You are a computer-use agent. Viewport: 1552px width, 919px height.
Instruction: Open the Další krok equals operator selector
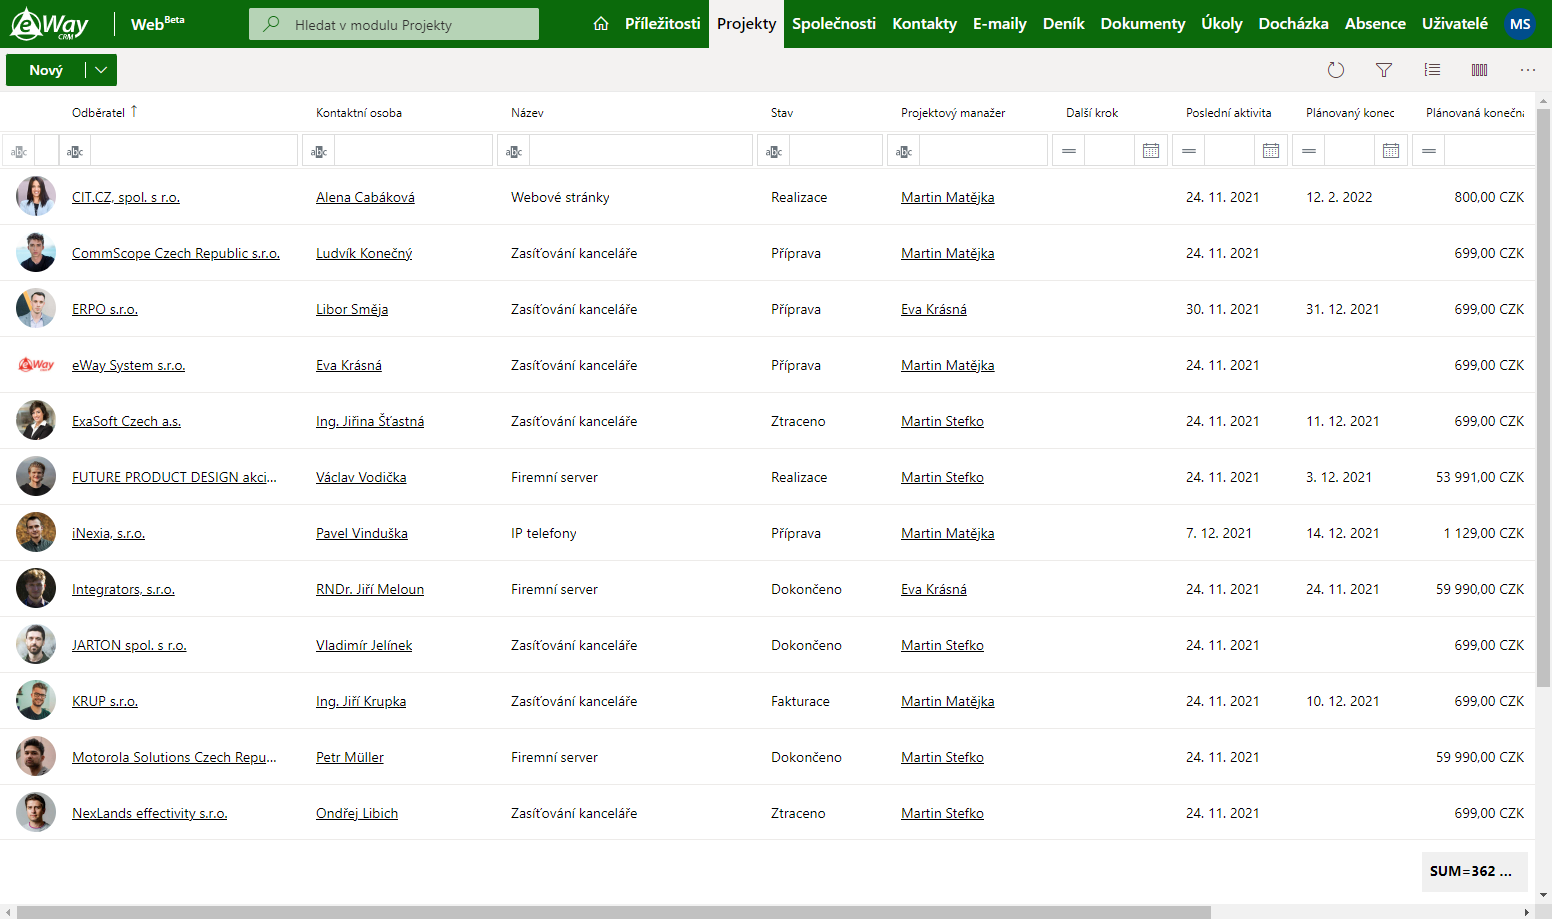(x=1069, y=151)
